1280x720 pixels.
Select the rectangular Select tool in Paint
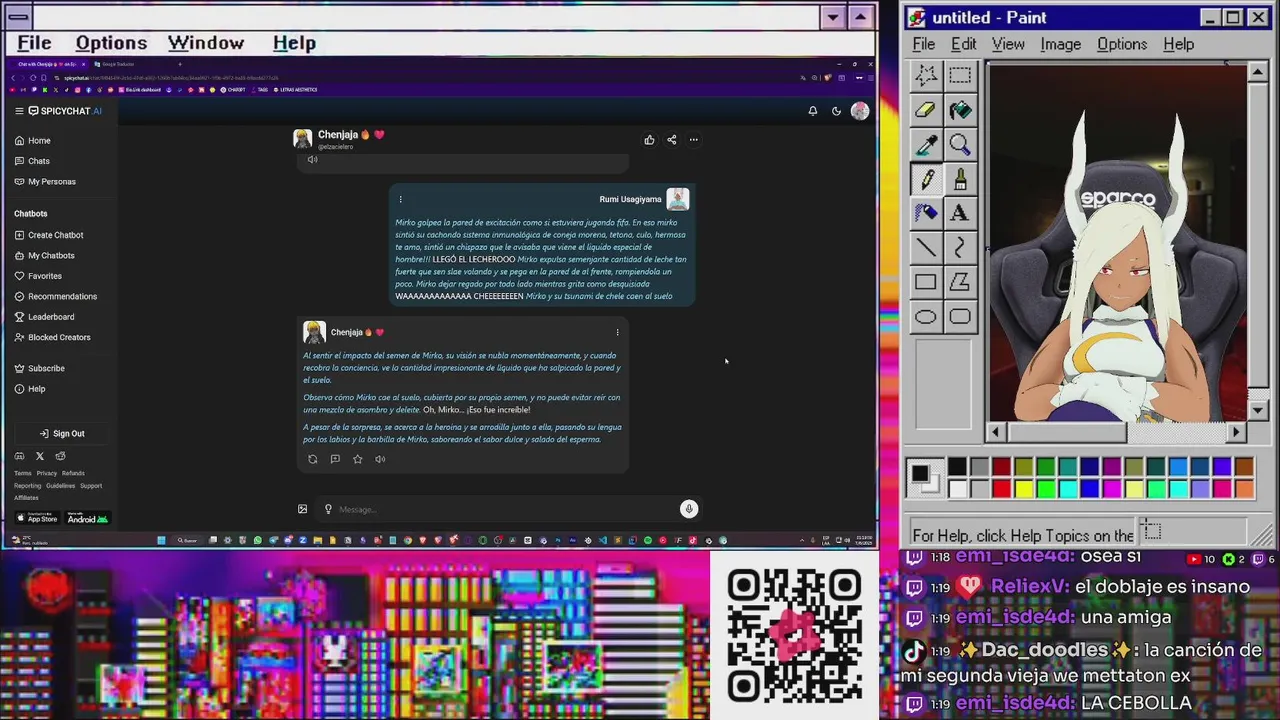pos(960,75)
